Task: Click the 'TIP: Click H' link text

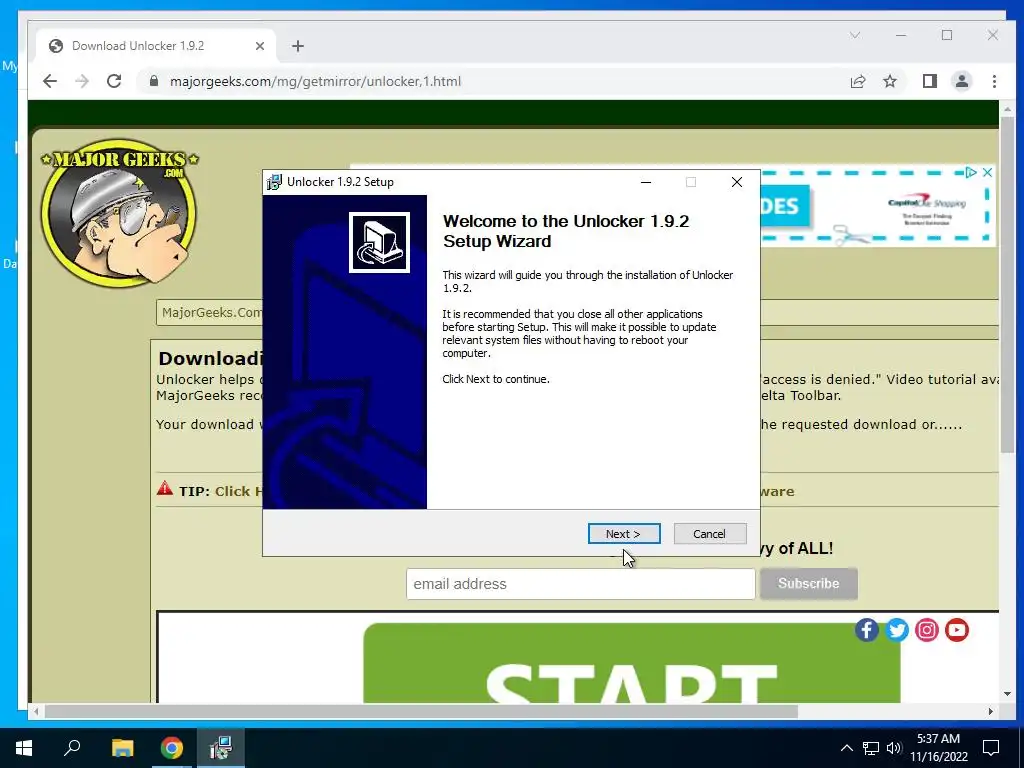Action: pyautogui.click(x=221, y=491)
